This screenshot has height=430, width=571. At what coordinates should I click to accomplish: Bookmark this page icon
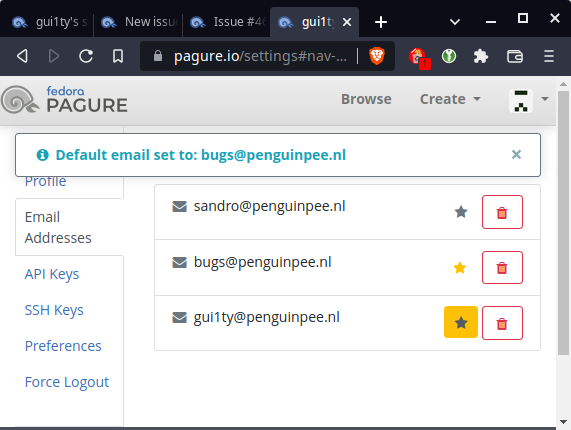coord(118,56)
